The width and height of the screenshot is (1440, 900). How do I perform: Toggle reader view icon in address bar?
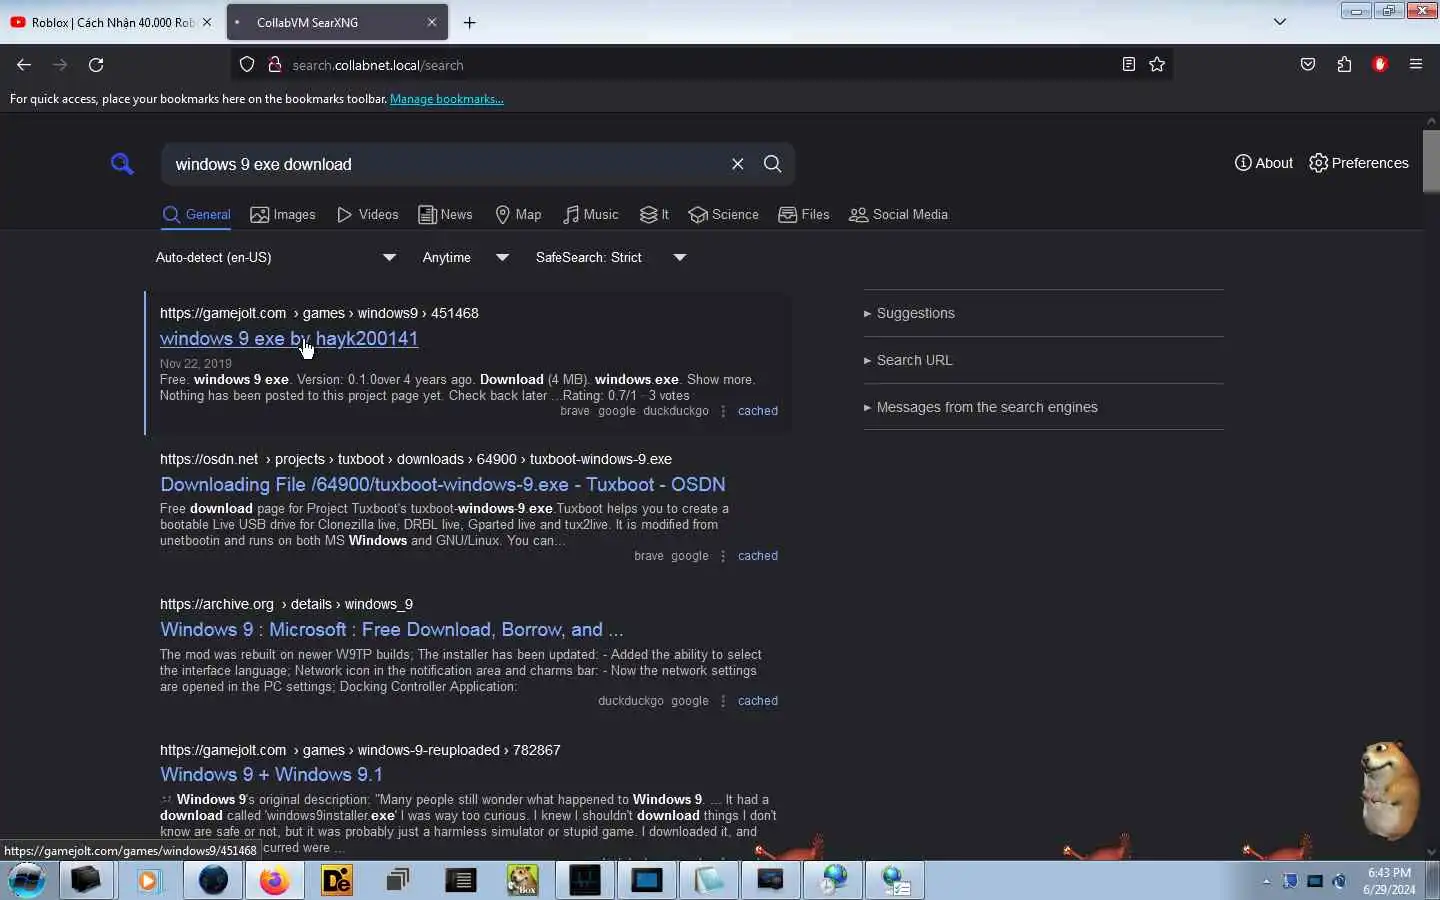(x=1129, y=65)
